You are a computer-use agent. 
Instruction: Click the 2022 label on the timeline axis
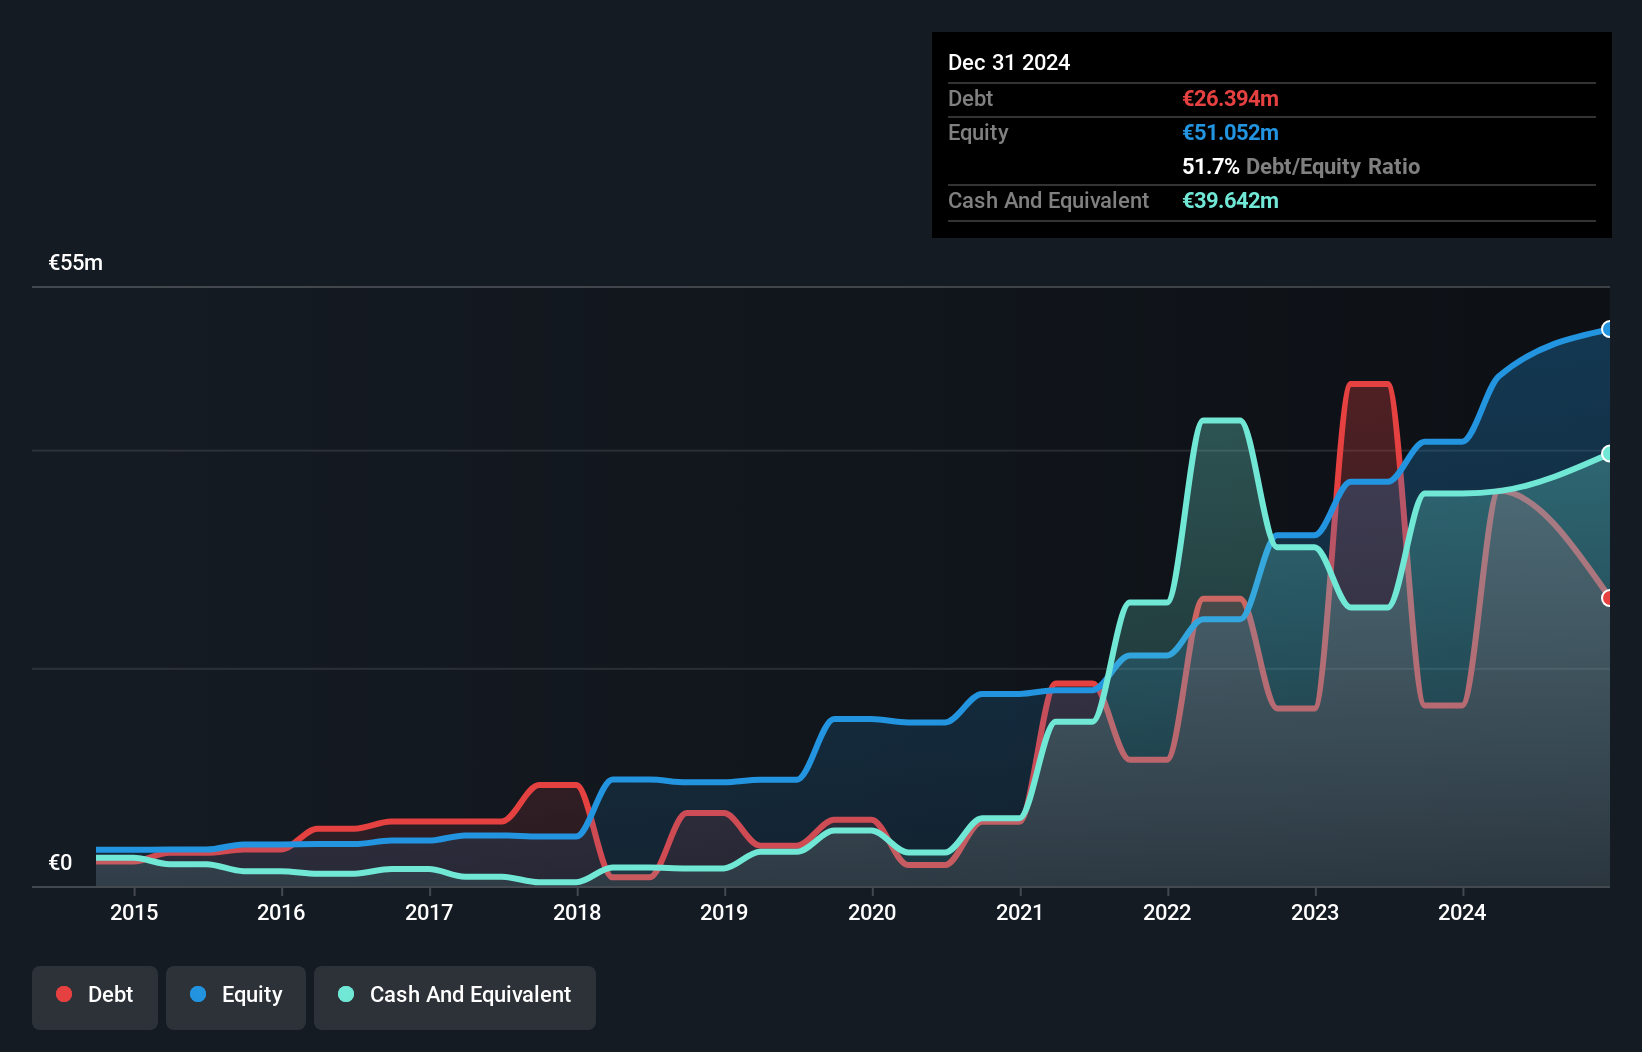(1167, 912)
